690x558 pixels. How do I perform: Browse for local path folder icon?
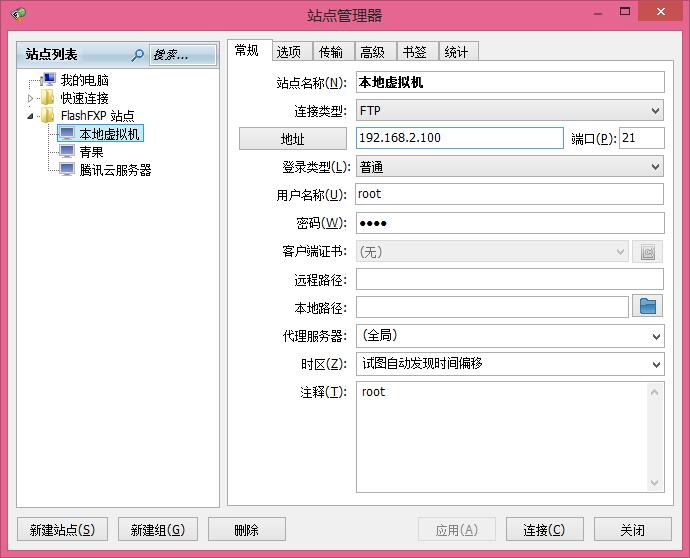click(x=648, y=306)
